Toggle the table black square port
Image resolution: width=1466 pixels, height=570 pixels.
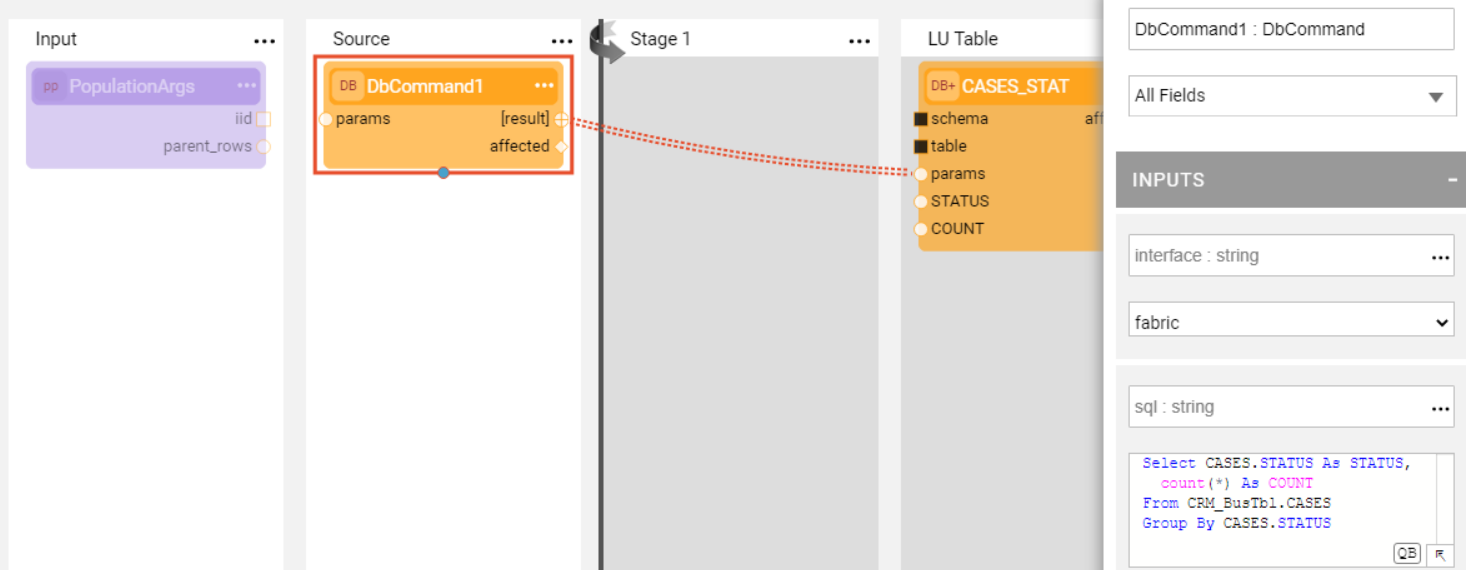[921, 146]
